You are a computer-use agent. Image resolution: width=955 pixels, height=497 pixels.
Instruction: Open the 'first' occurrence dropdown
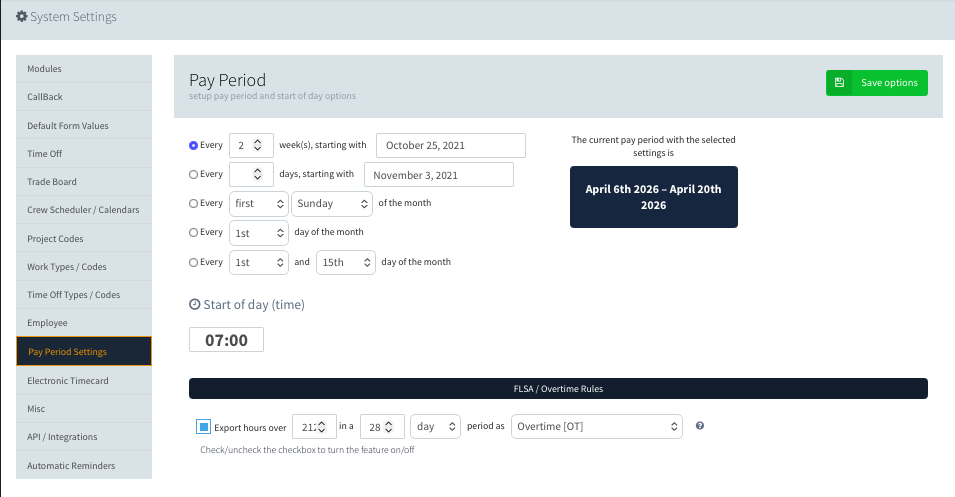tap(258, 203)
